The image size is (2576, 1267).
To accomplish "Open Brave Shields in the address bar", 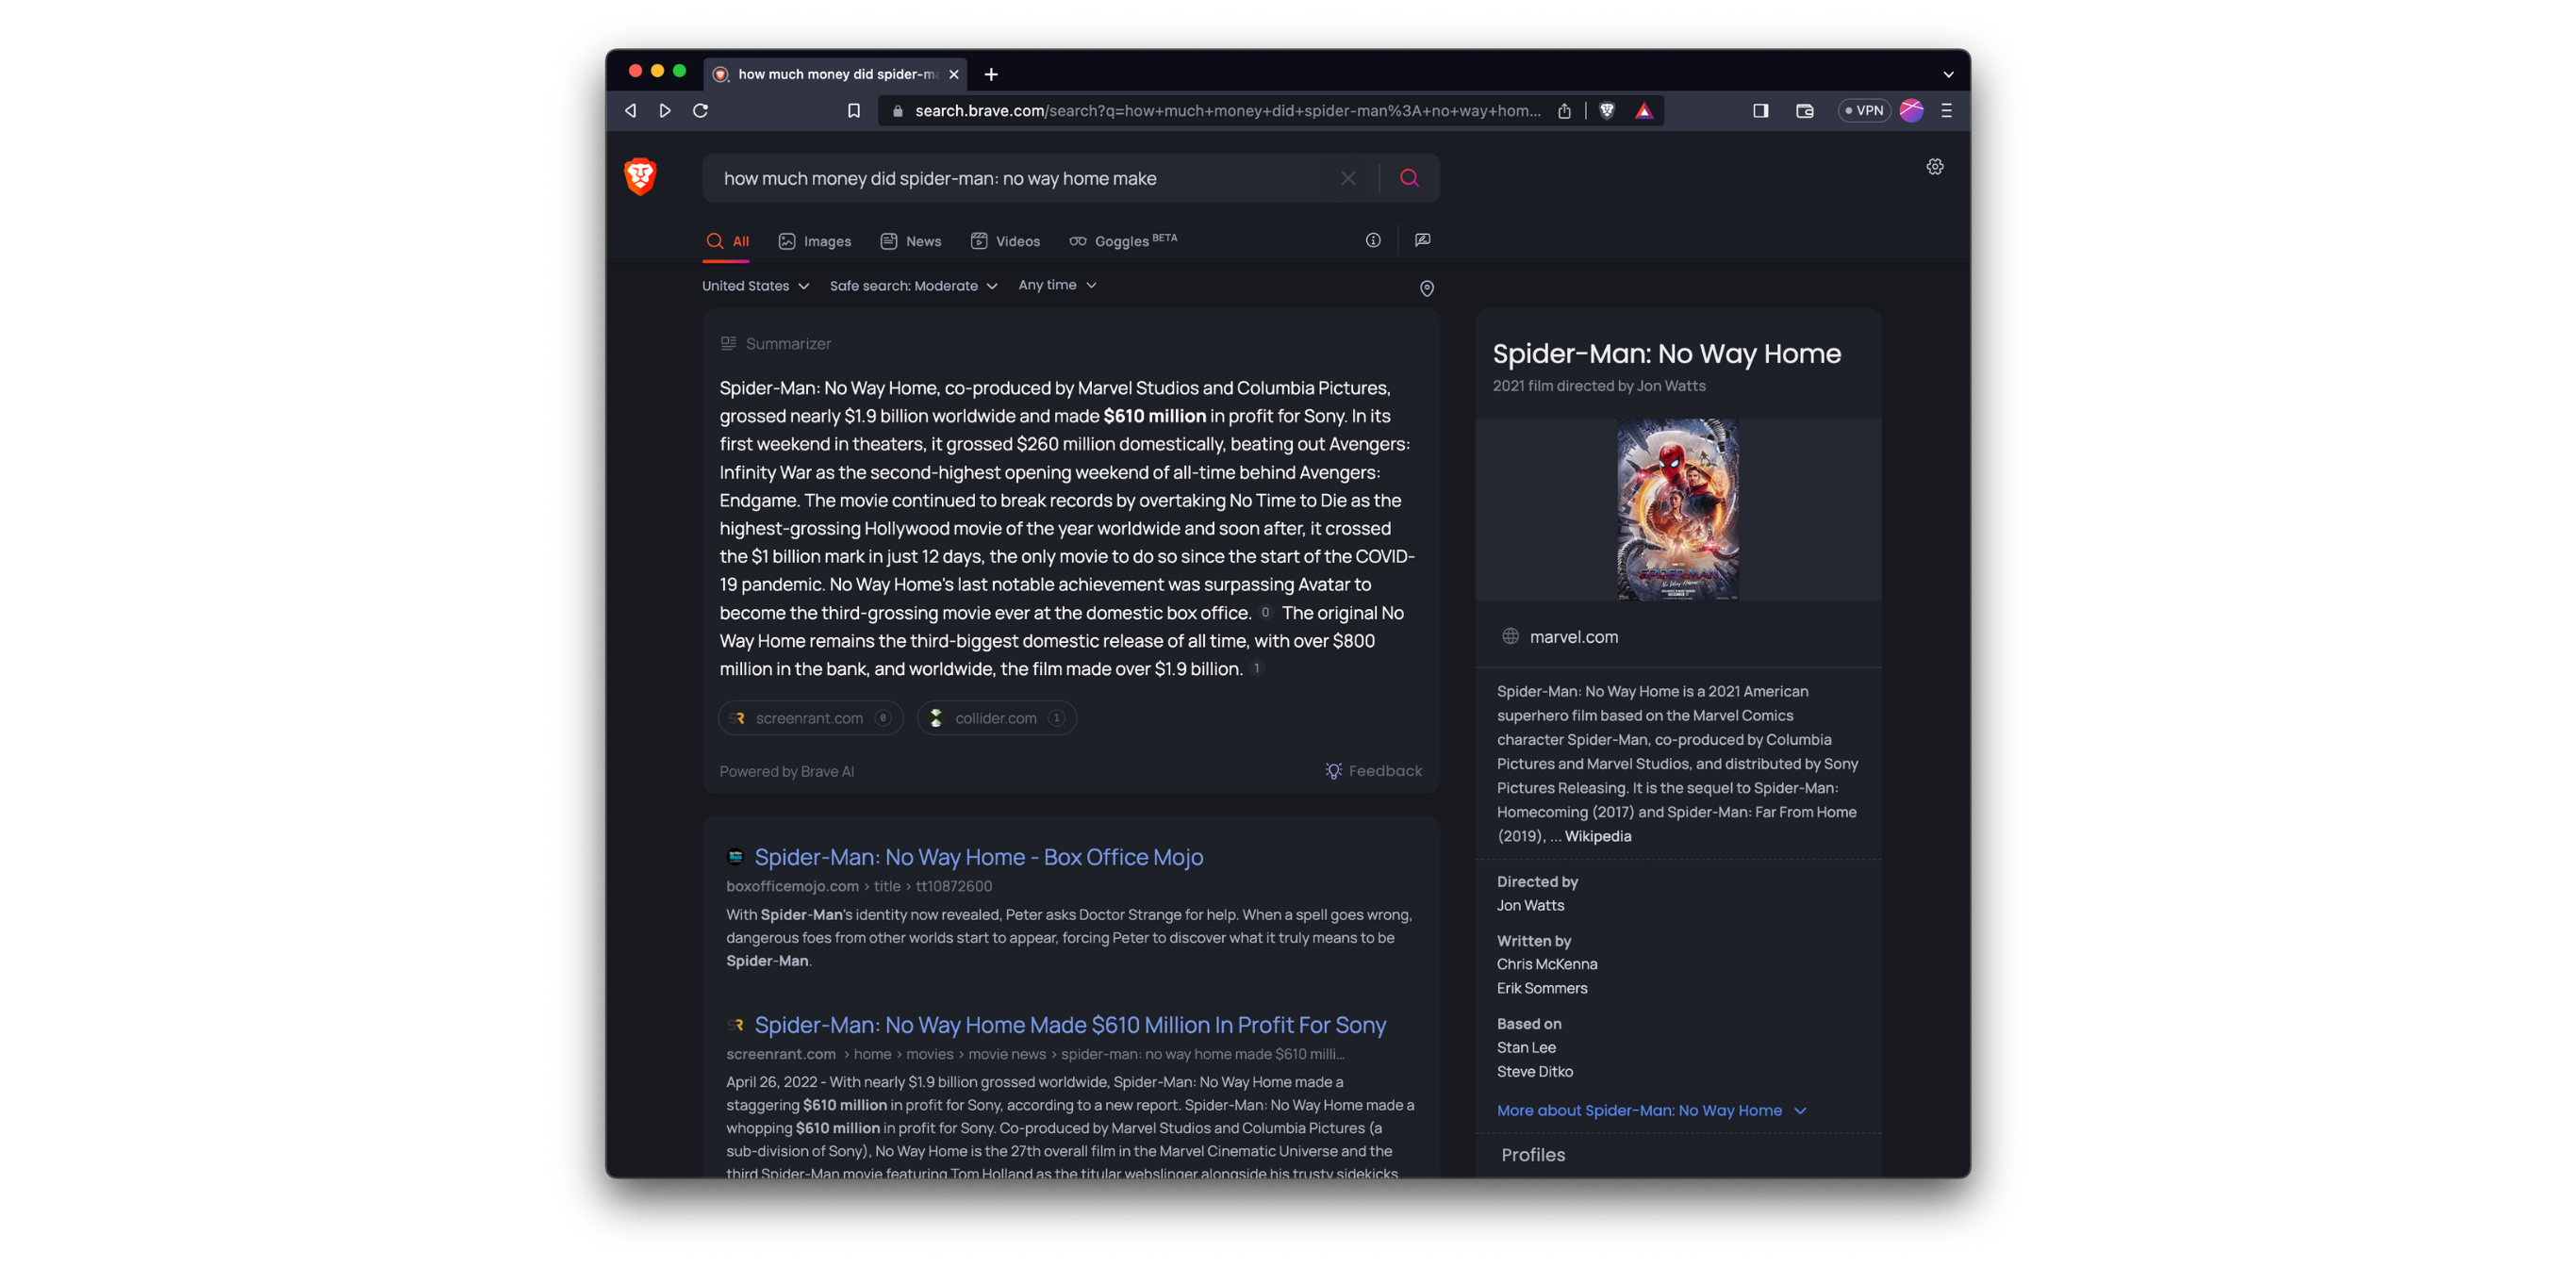I will click(x=1606, y=110).
